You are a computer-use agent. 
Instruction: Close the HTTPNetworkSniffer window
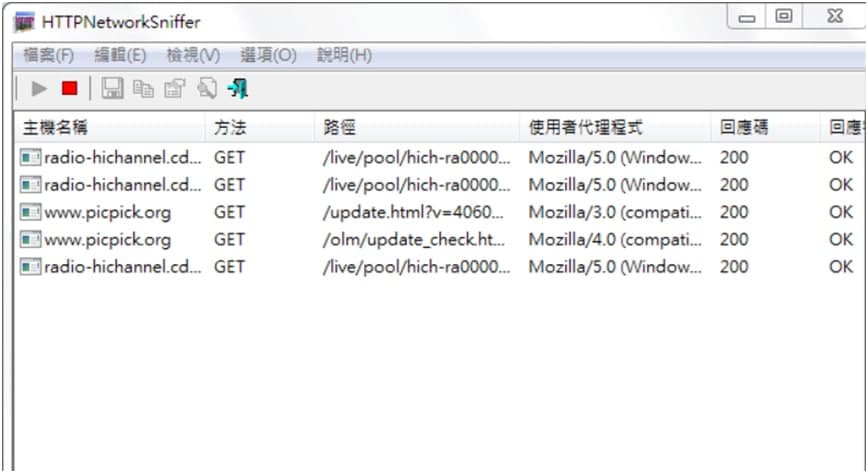pos(834,17)
